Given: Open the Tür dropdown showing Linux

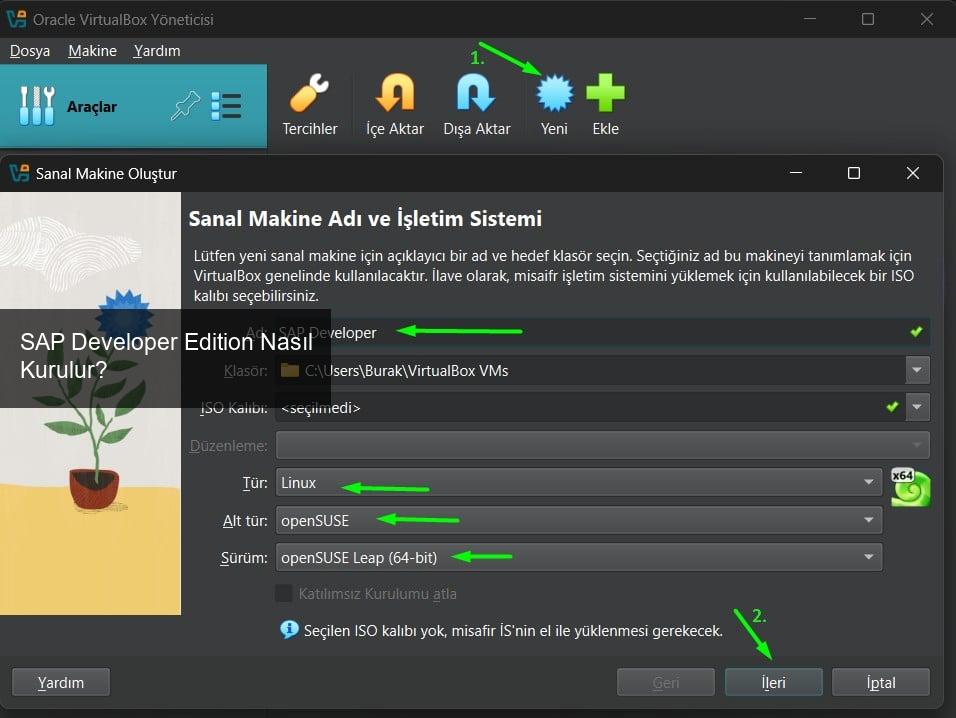Looking at the screenshot, I should tap(578, 483).
